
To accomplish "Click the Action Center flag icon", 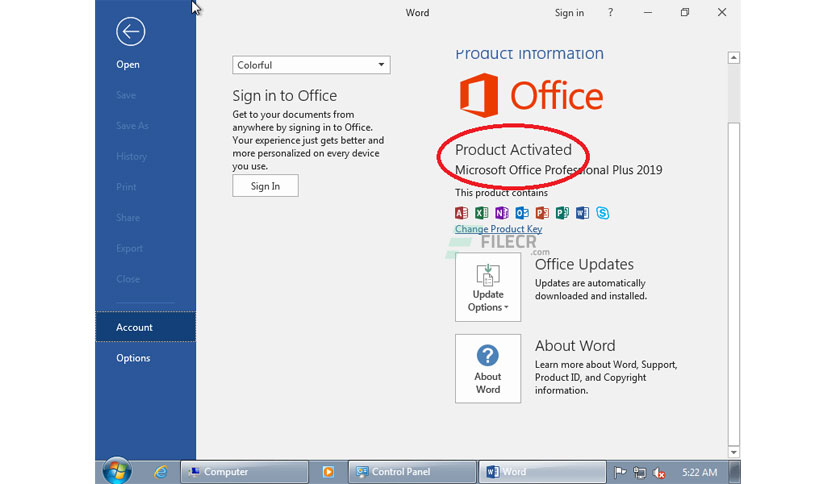I will 620,472.
